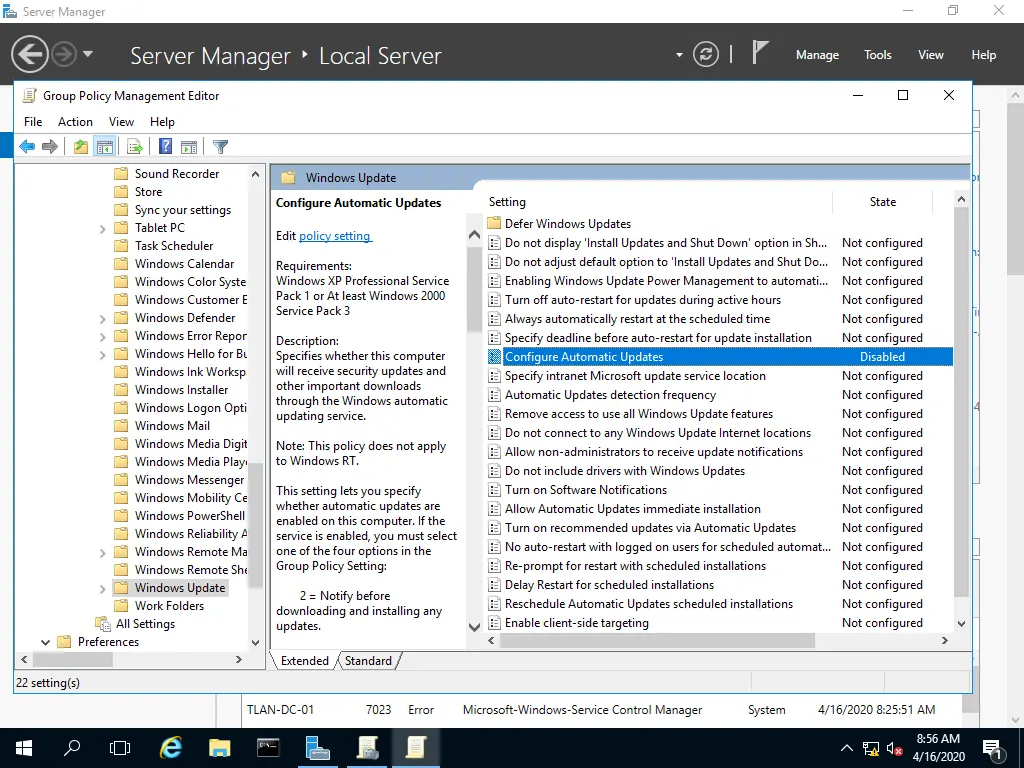Select 'Do not include drivers with Windows Updates'
The image size is (1024, 768).
pyautogui.click(x=624, y=470)
